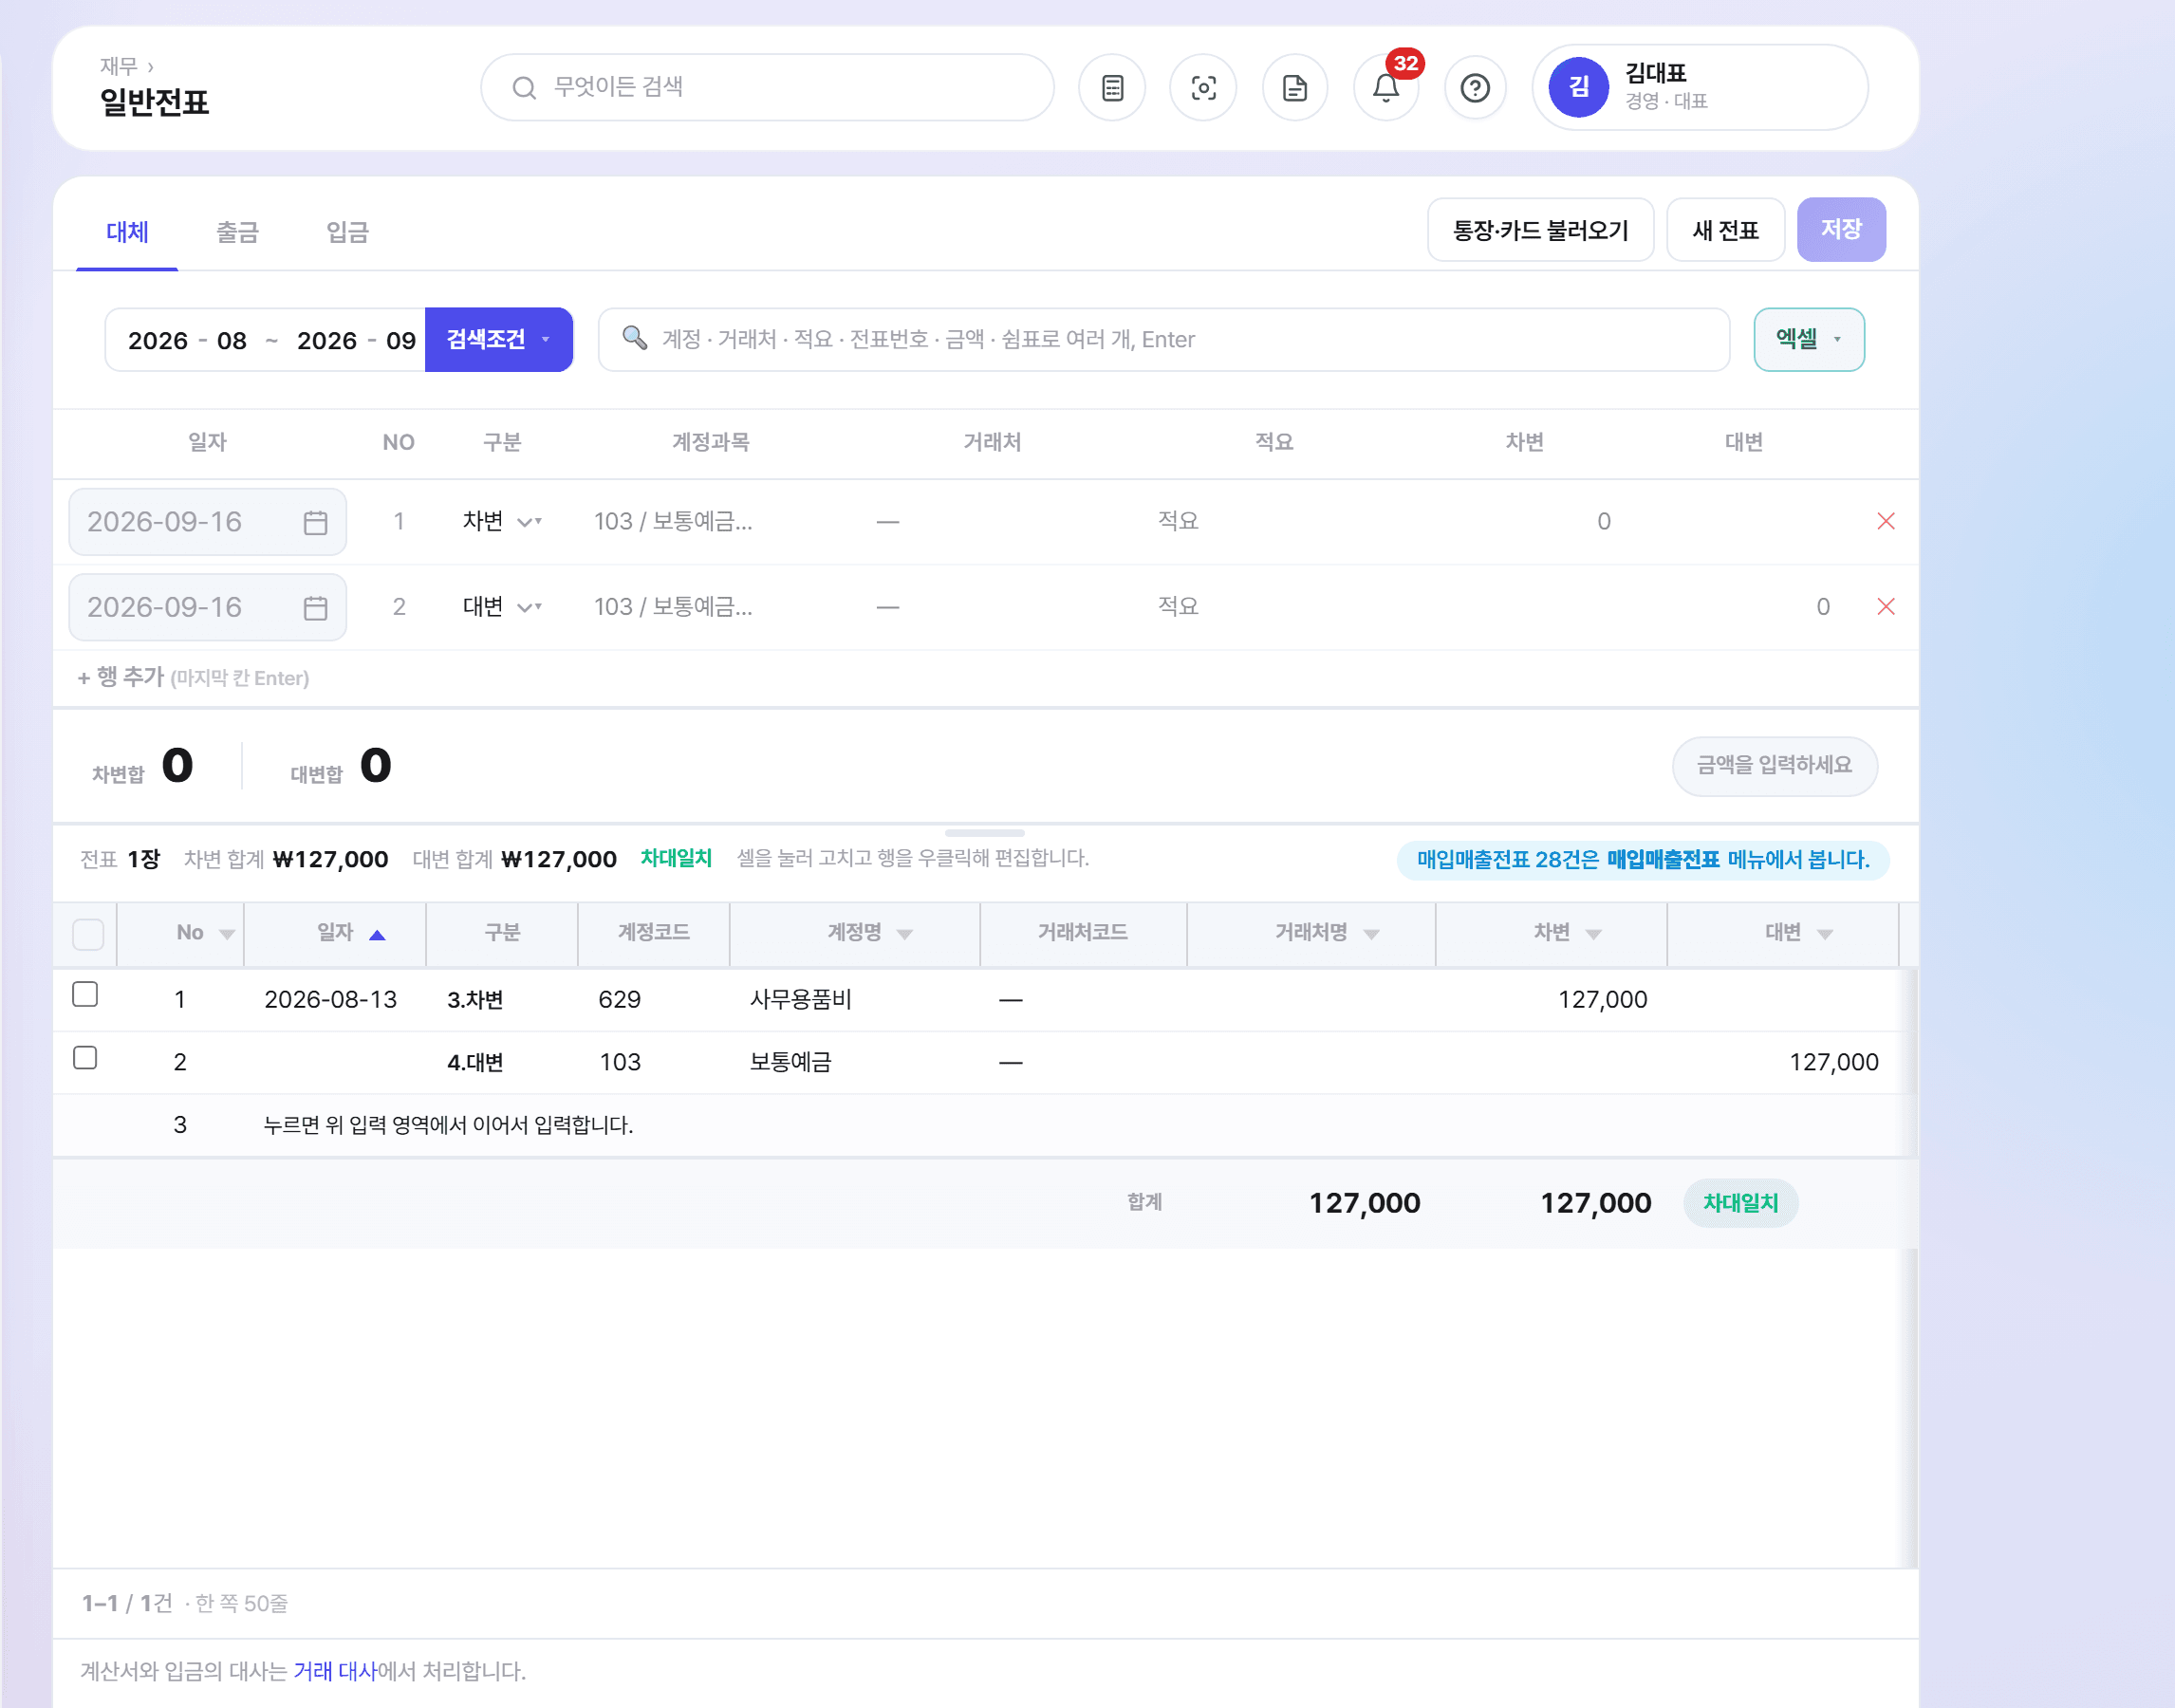Click 통장·카드 불러오기 button

click(1540, 230)
